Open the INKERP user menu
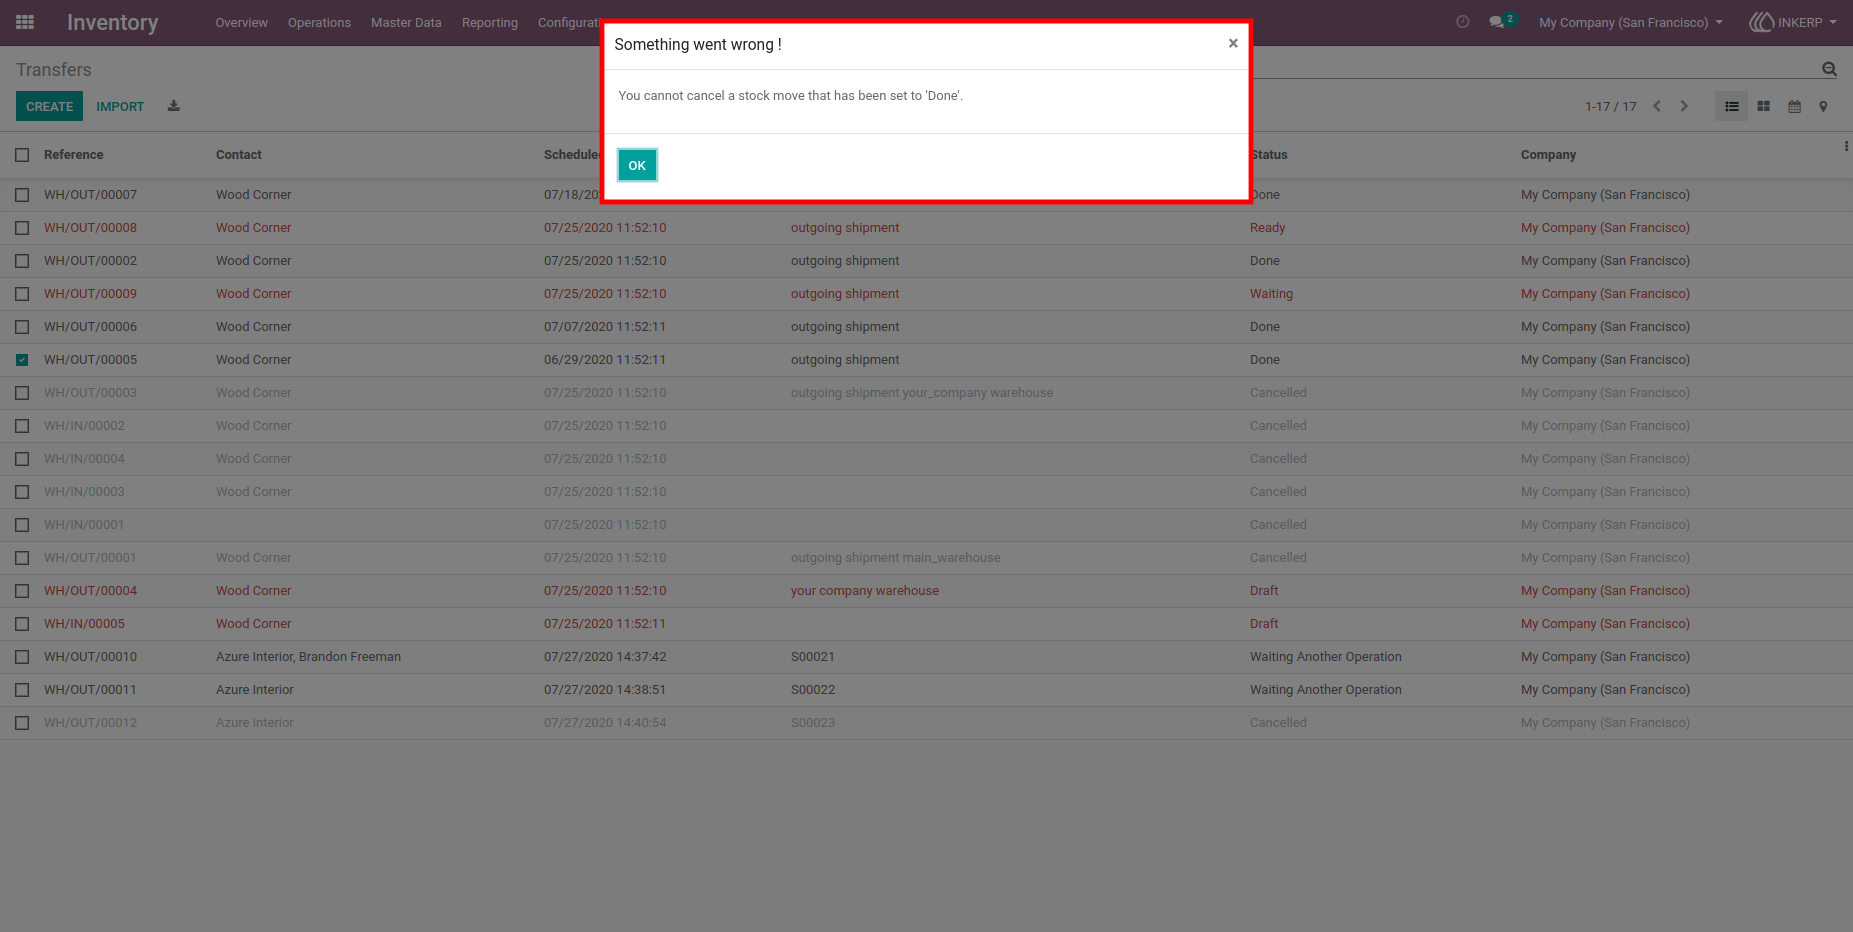The height and width of the screenshot is (932, 1853). (x=1792, y=22)
